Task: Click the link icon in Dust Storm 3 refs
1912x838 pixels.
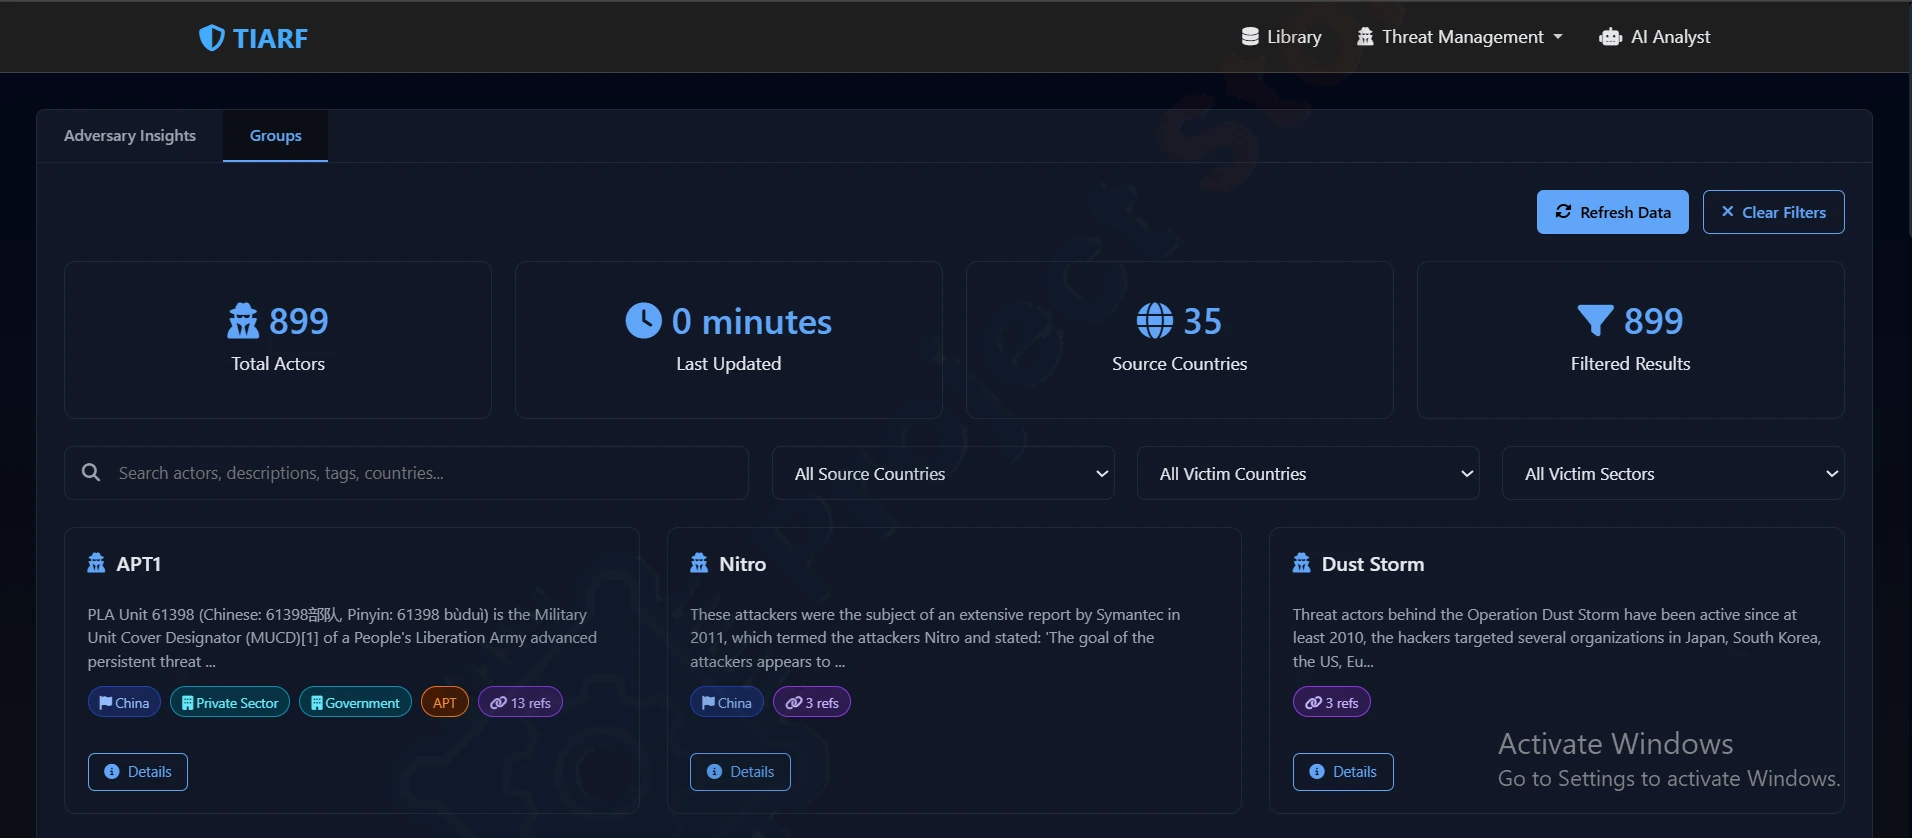Action: coord(1314,703)
